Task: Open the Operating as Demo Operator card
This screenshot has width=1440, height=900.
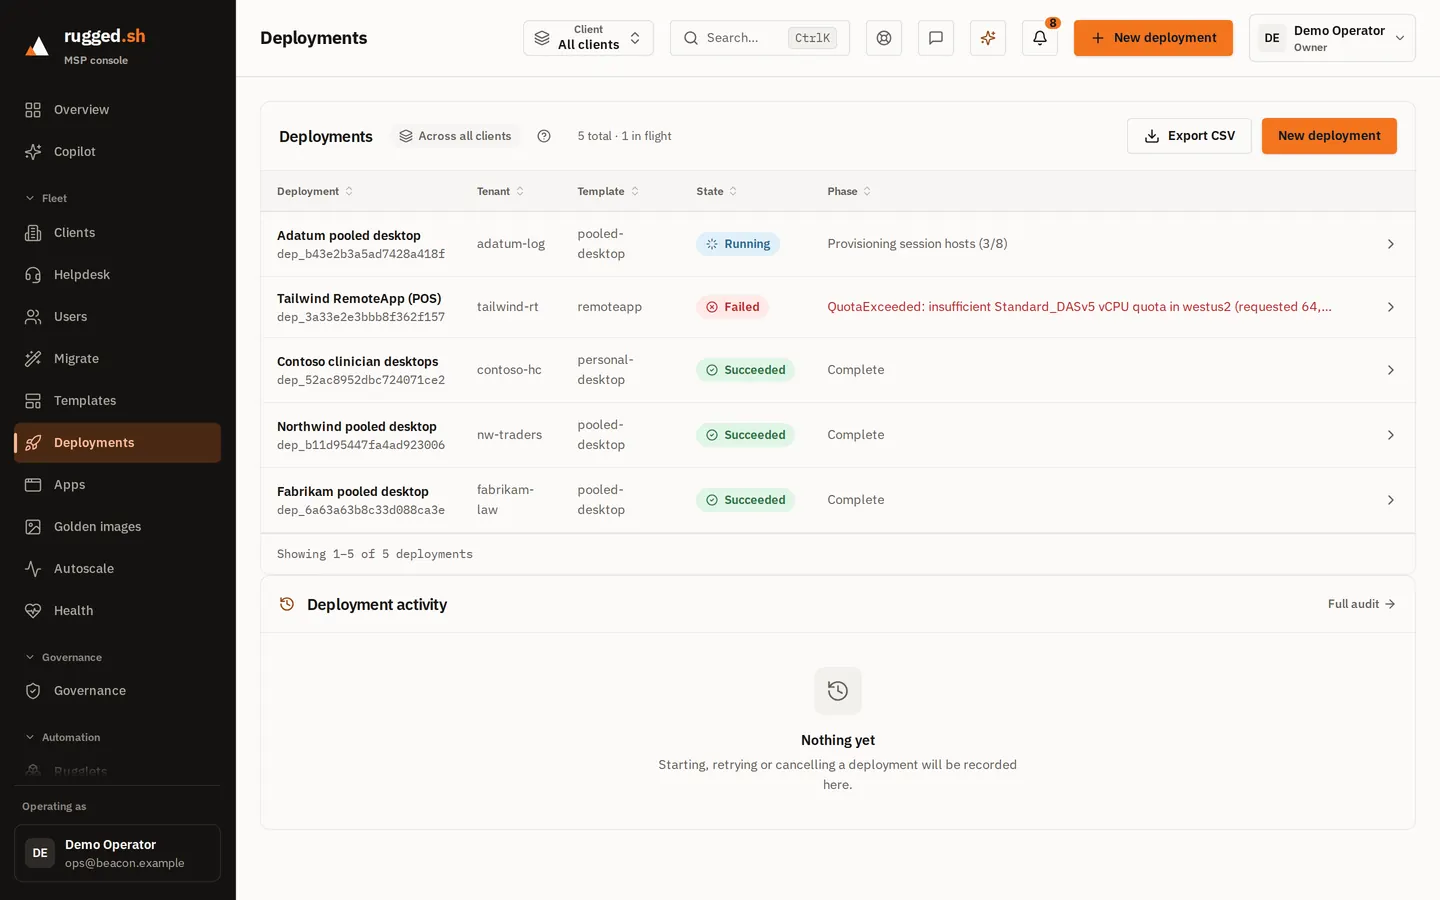Action: tap(117, 853)
